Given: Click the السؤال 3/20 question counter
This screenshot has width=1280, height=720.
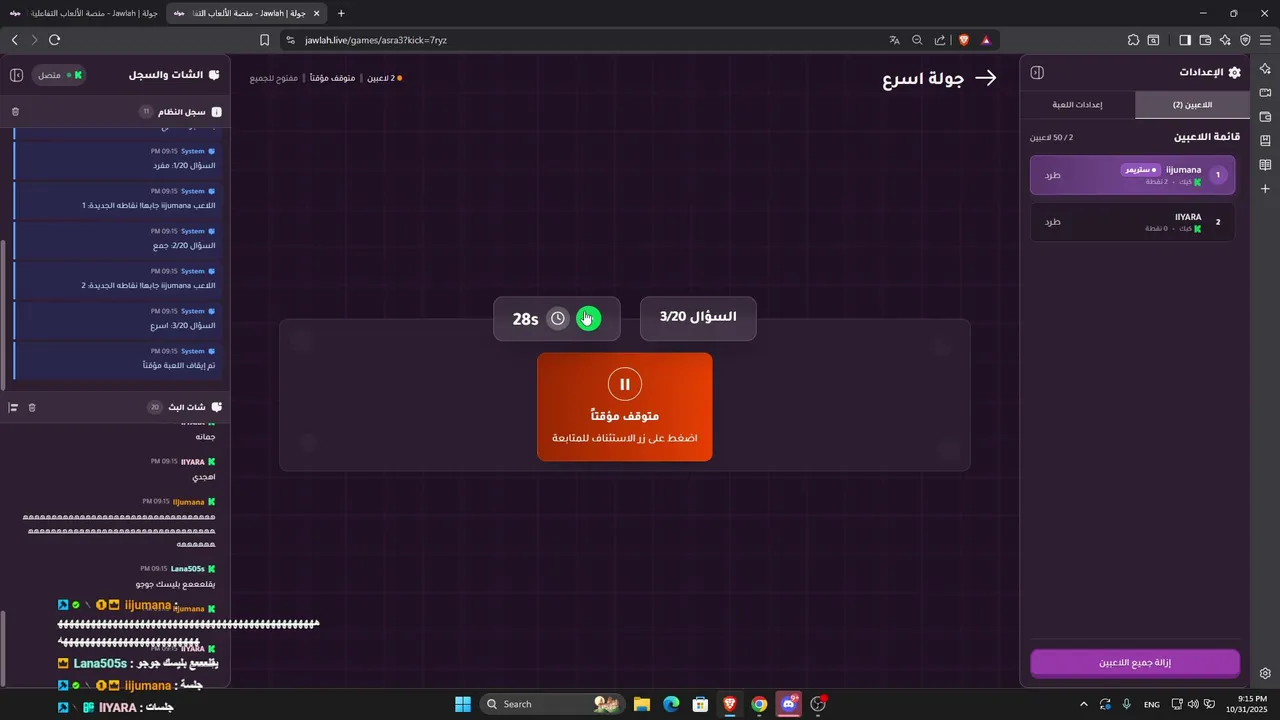Looking at the screenshot, I should [698, 318].
